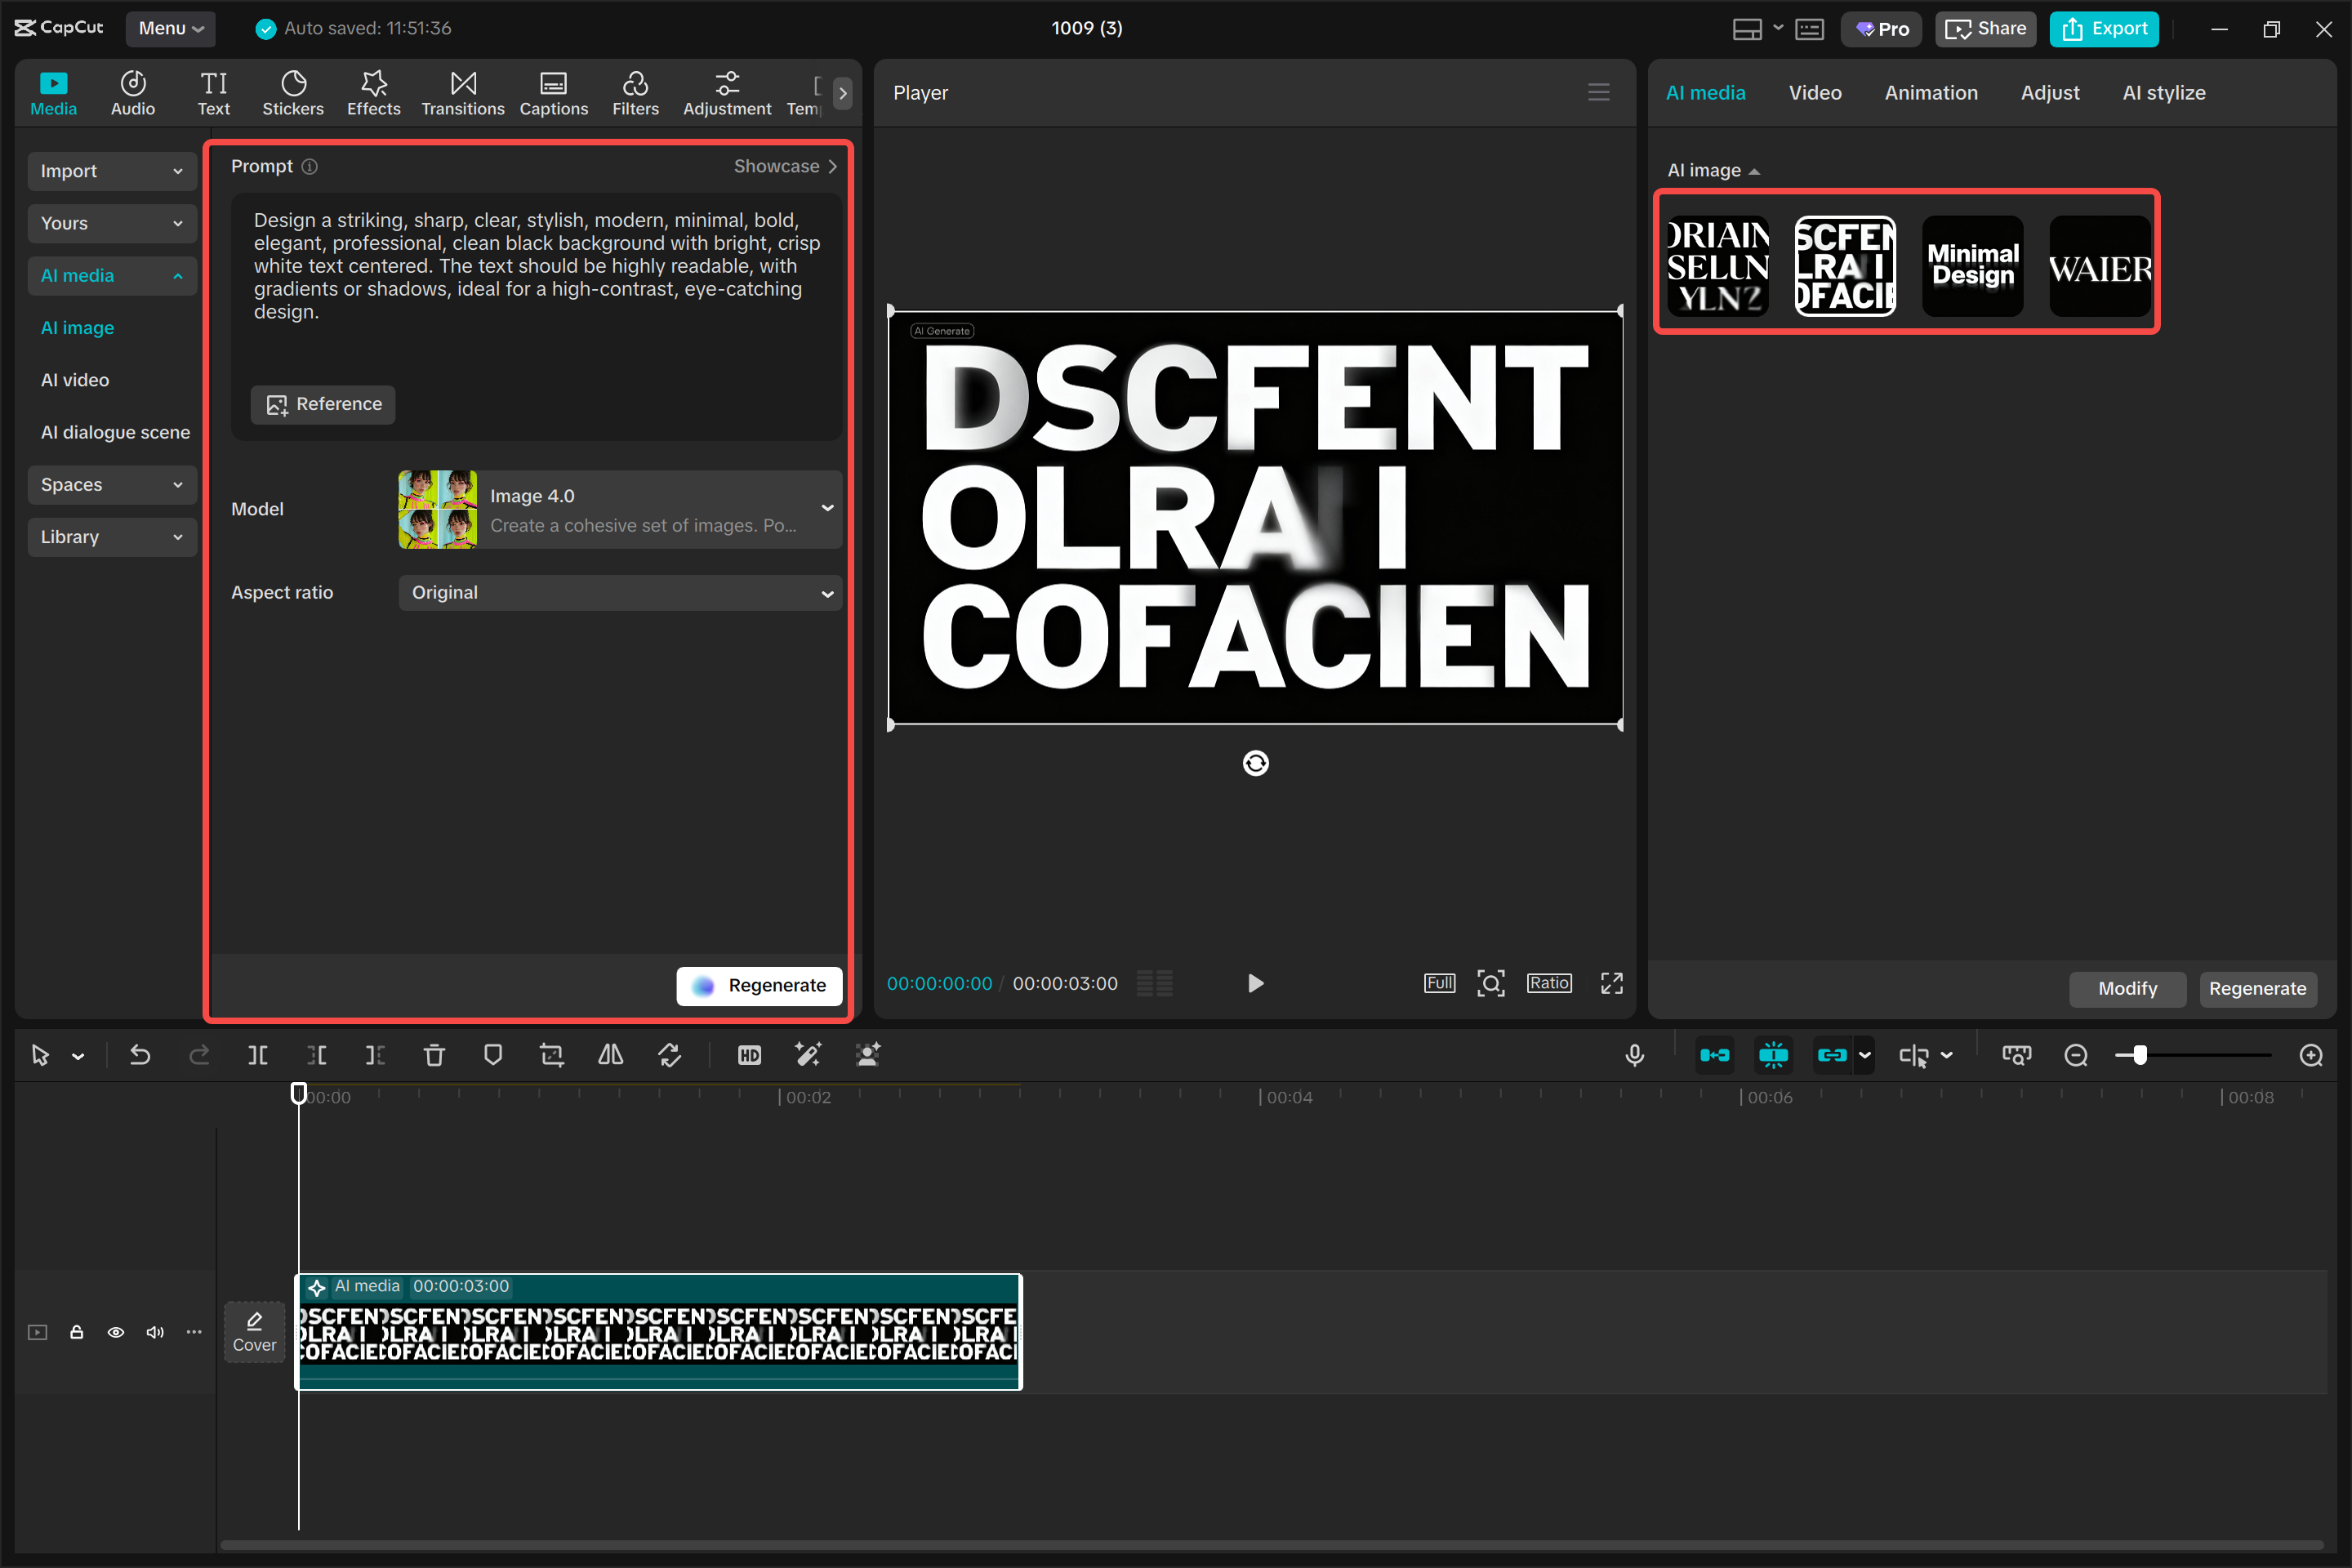Open the Transitions panel
Screen dimensions: 2352x1568
click(462, 93)
